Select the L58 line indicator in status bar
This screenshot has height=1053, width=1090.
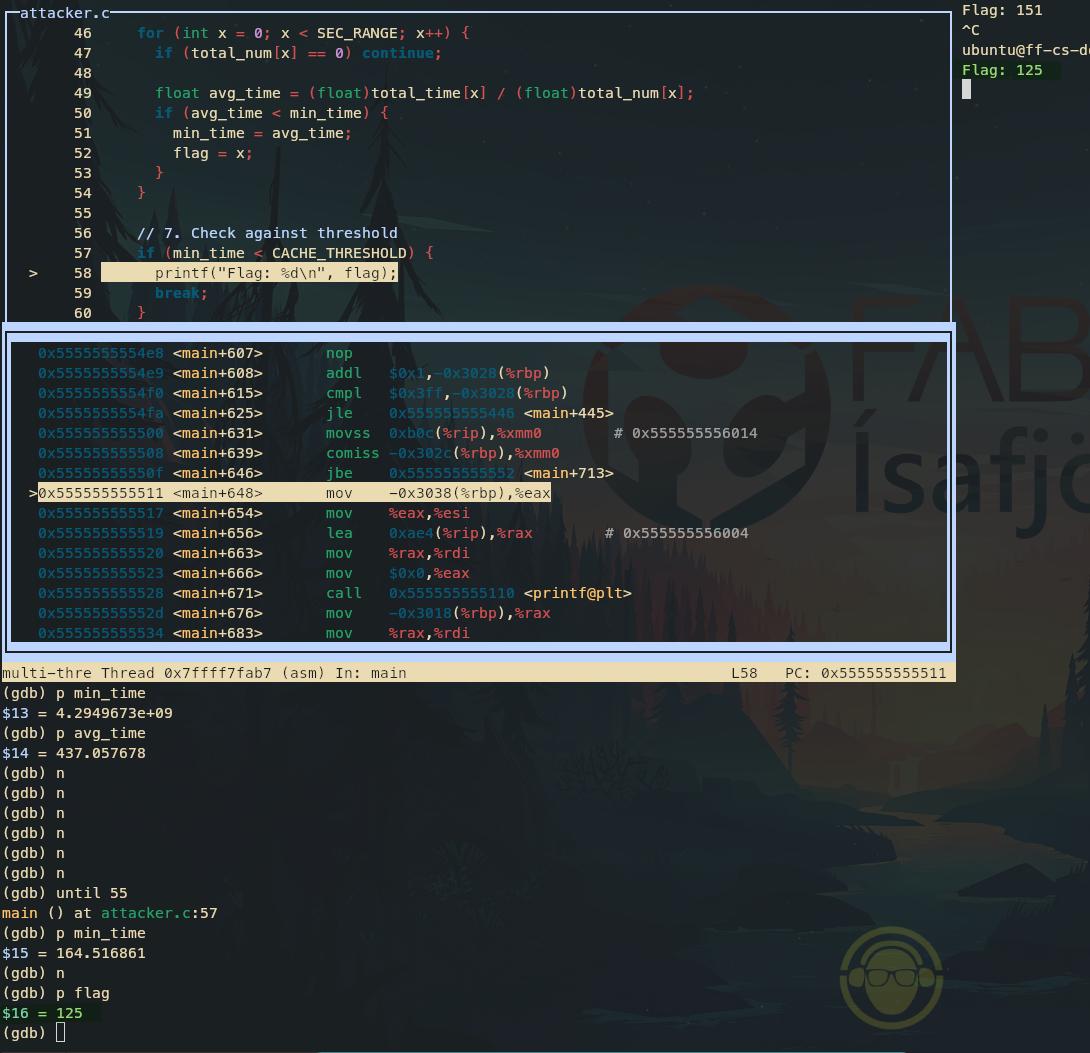point(744,673)
